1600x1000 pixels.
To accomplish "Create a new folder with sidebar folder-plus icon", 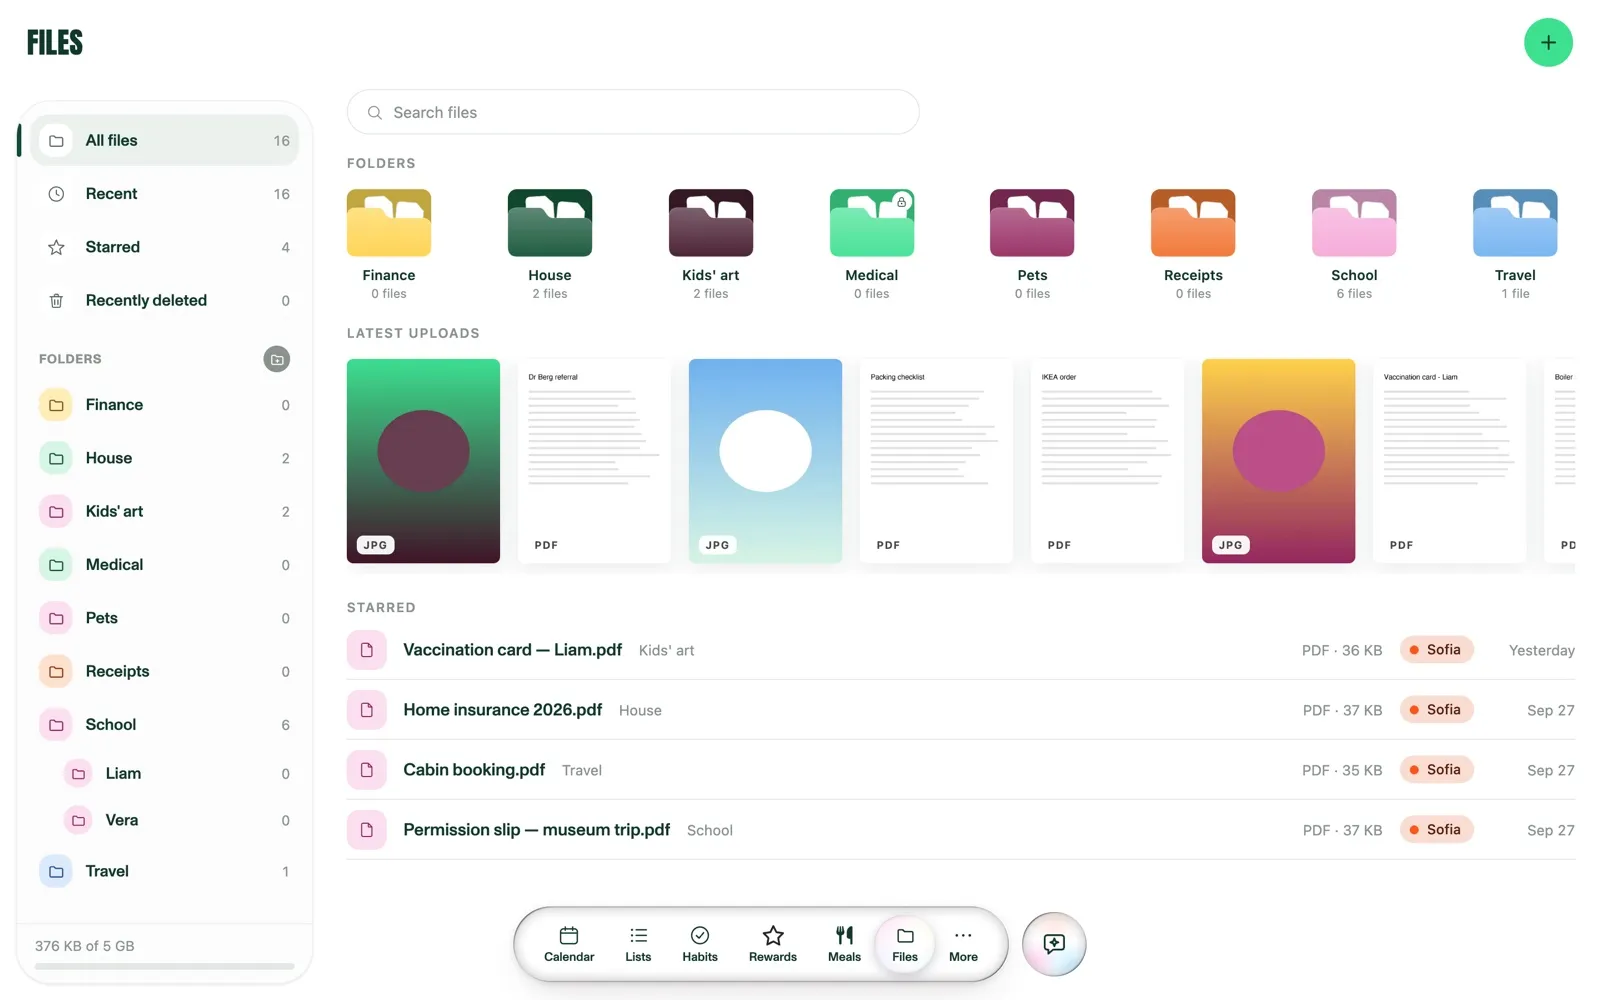I will point(277,359).
